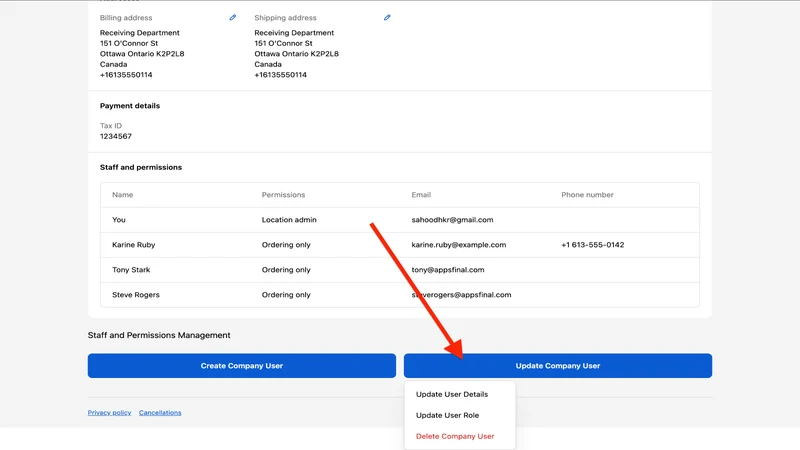Click the Staff and Permissions Management heading
This screenshot has width=800, height=450.
tap(159, 335)
